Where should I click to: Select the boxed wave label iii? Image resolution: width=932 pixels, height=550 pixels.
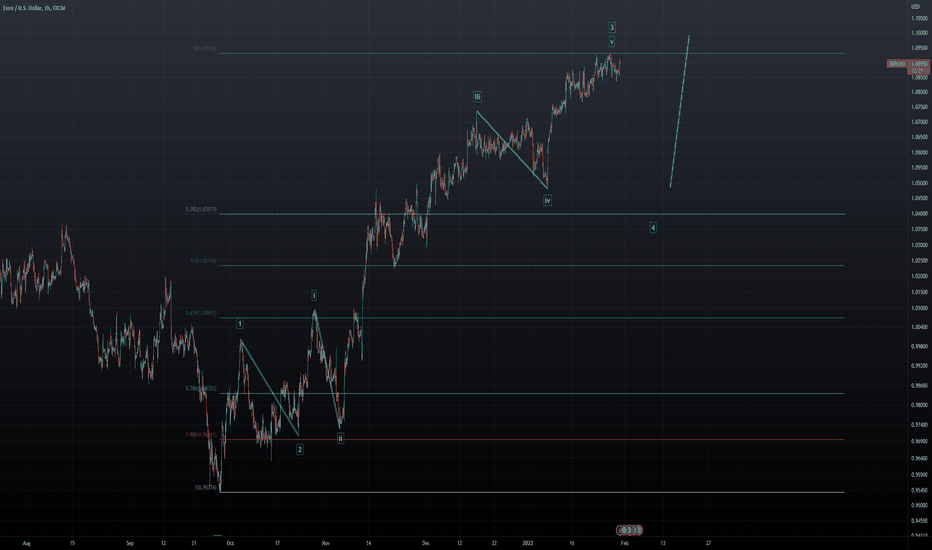pyautogui.click(x=477, y=96)
